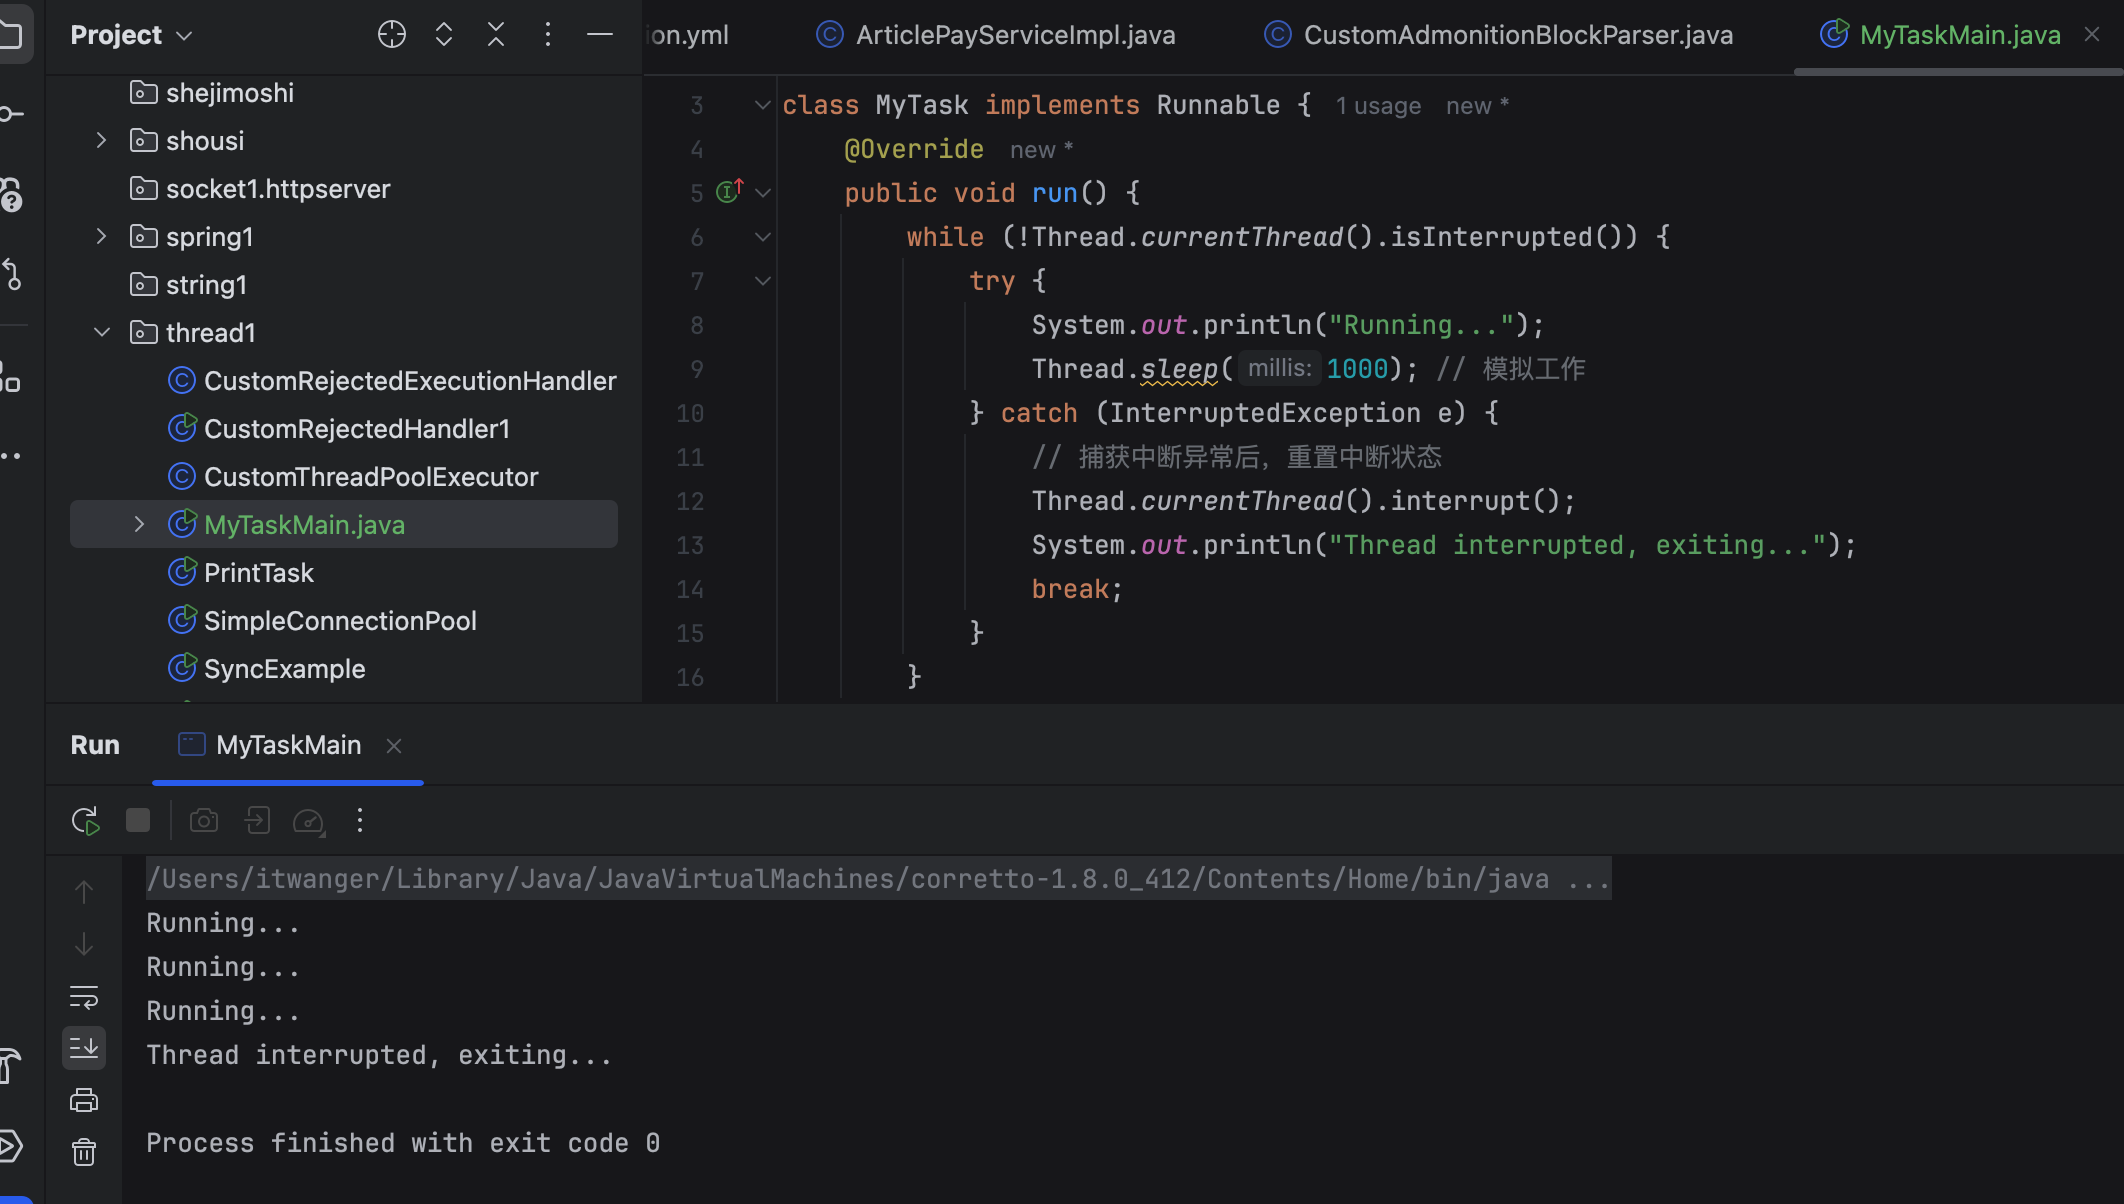Viewport: 2124px width, 1204px height.
Task: Click the java command path in console
Action: (x=877, y=879)
